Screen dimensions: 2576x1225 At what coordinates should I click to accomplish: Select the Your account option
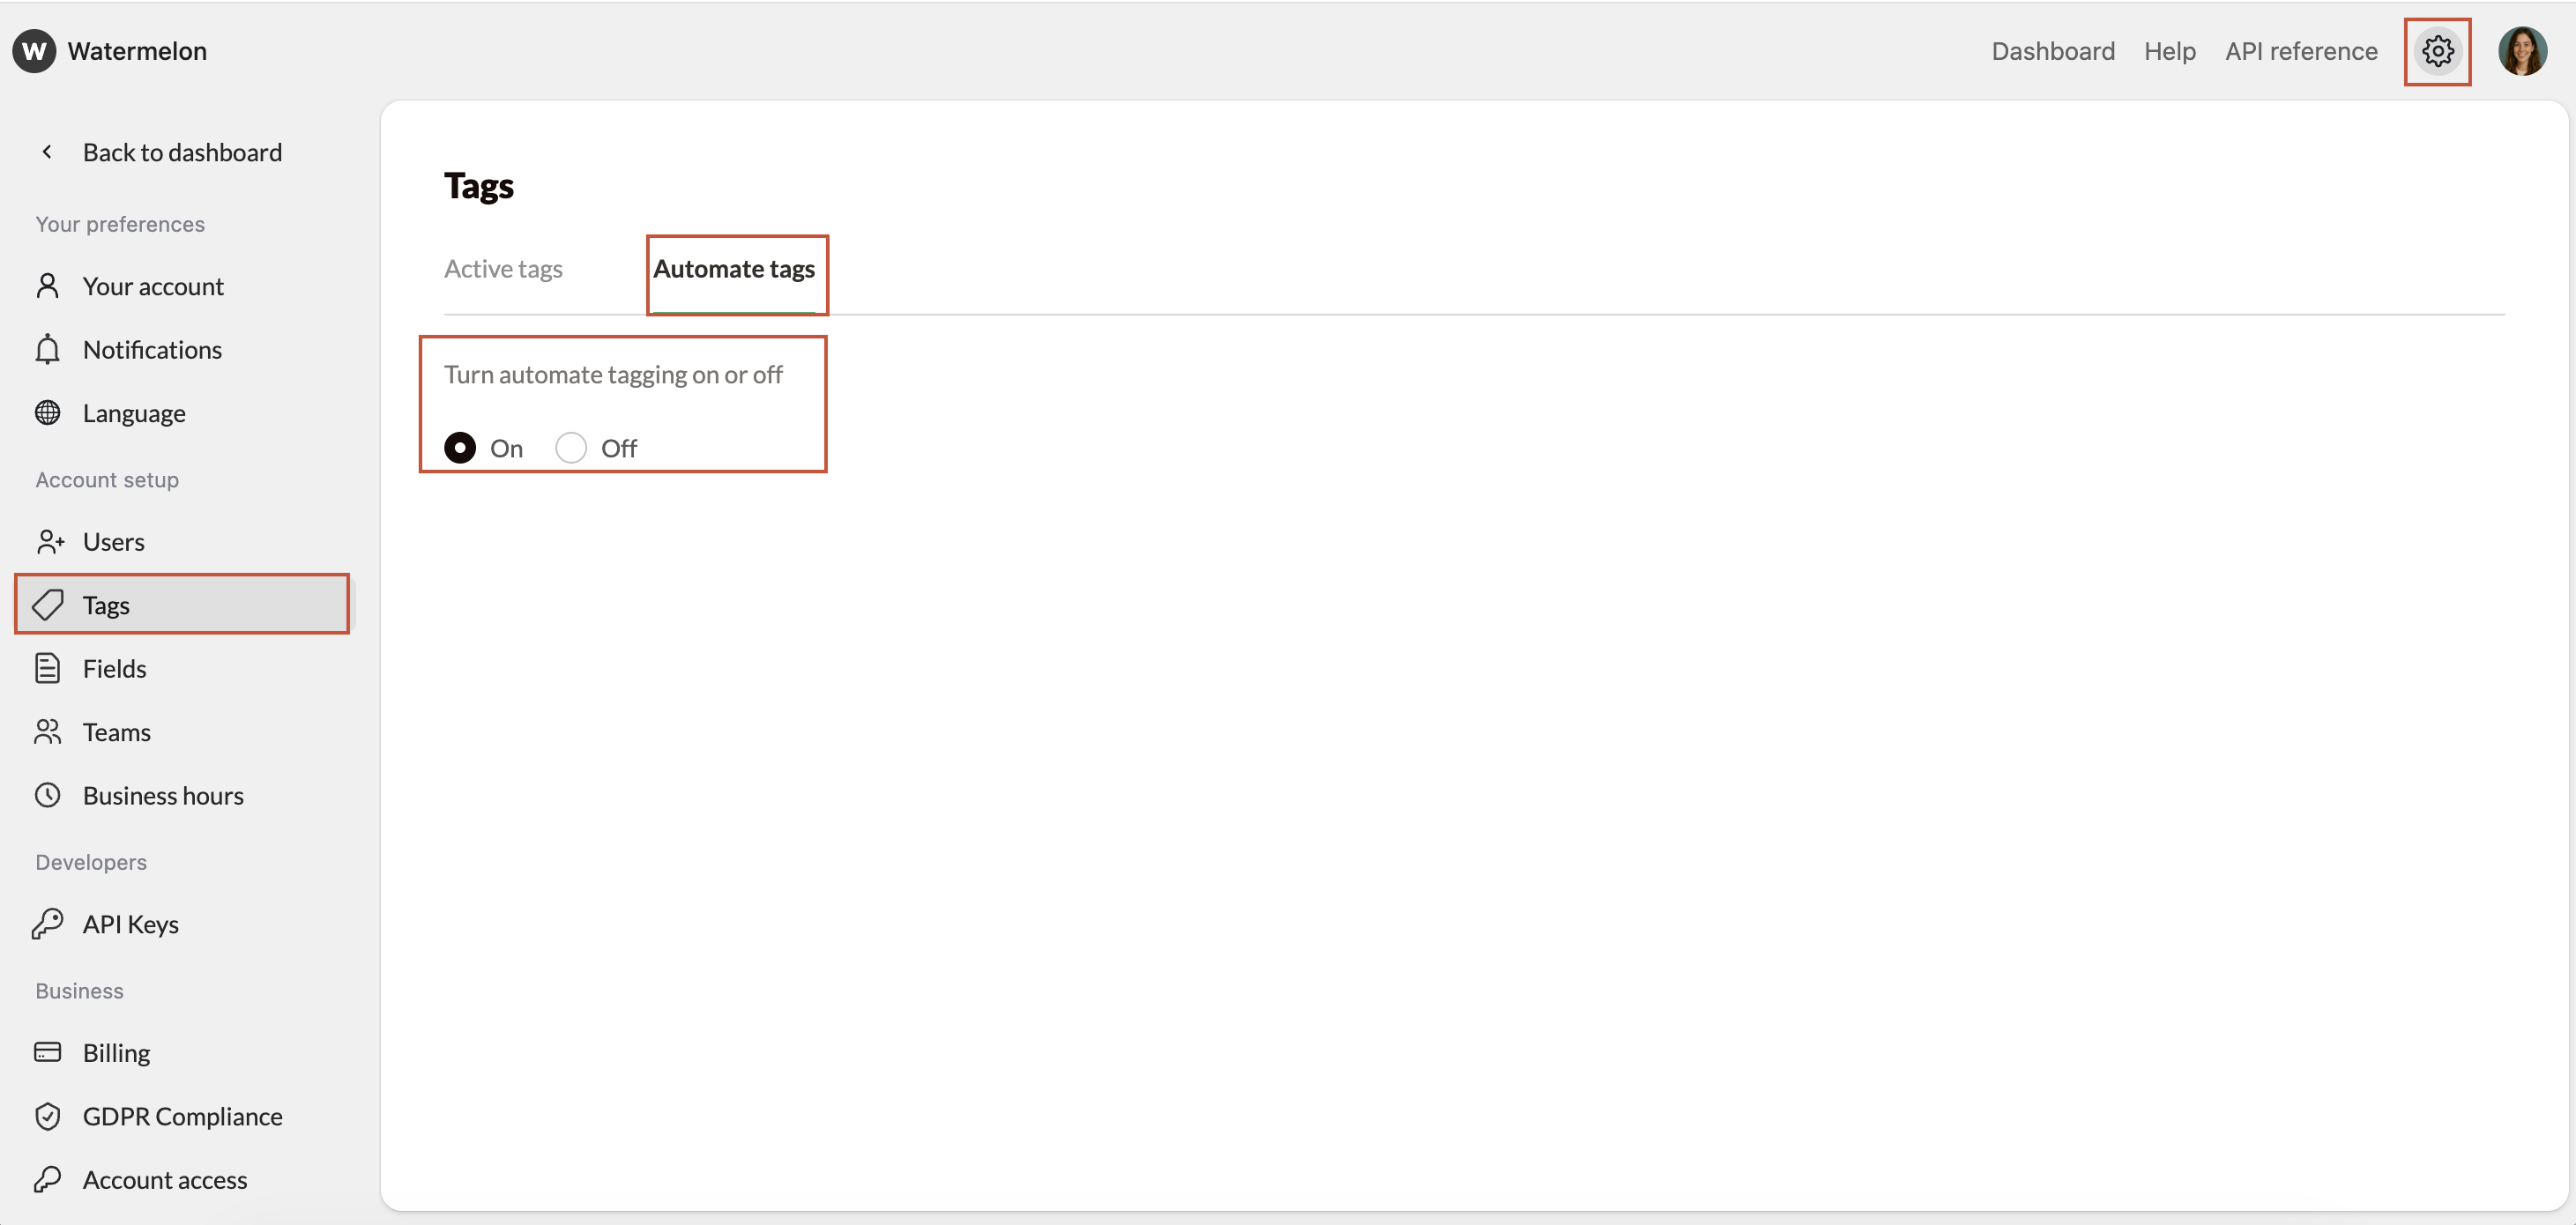[153, 286]
